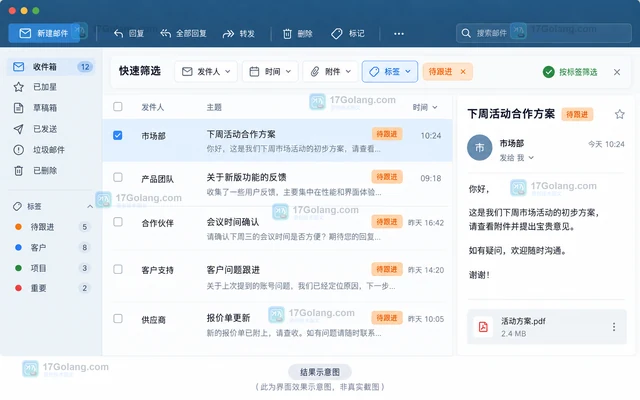Click the 市 sender avatar
The image size is (640, 400).
pyautogui.click(x=479, y=147)
